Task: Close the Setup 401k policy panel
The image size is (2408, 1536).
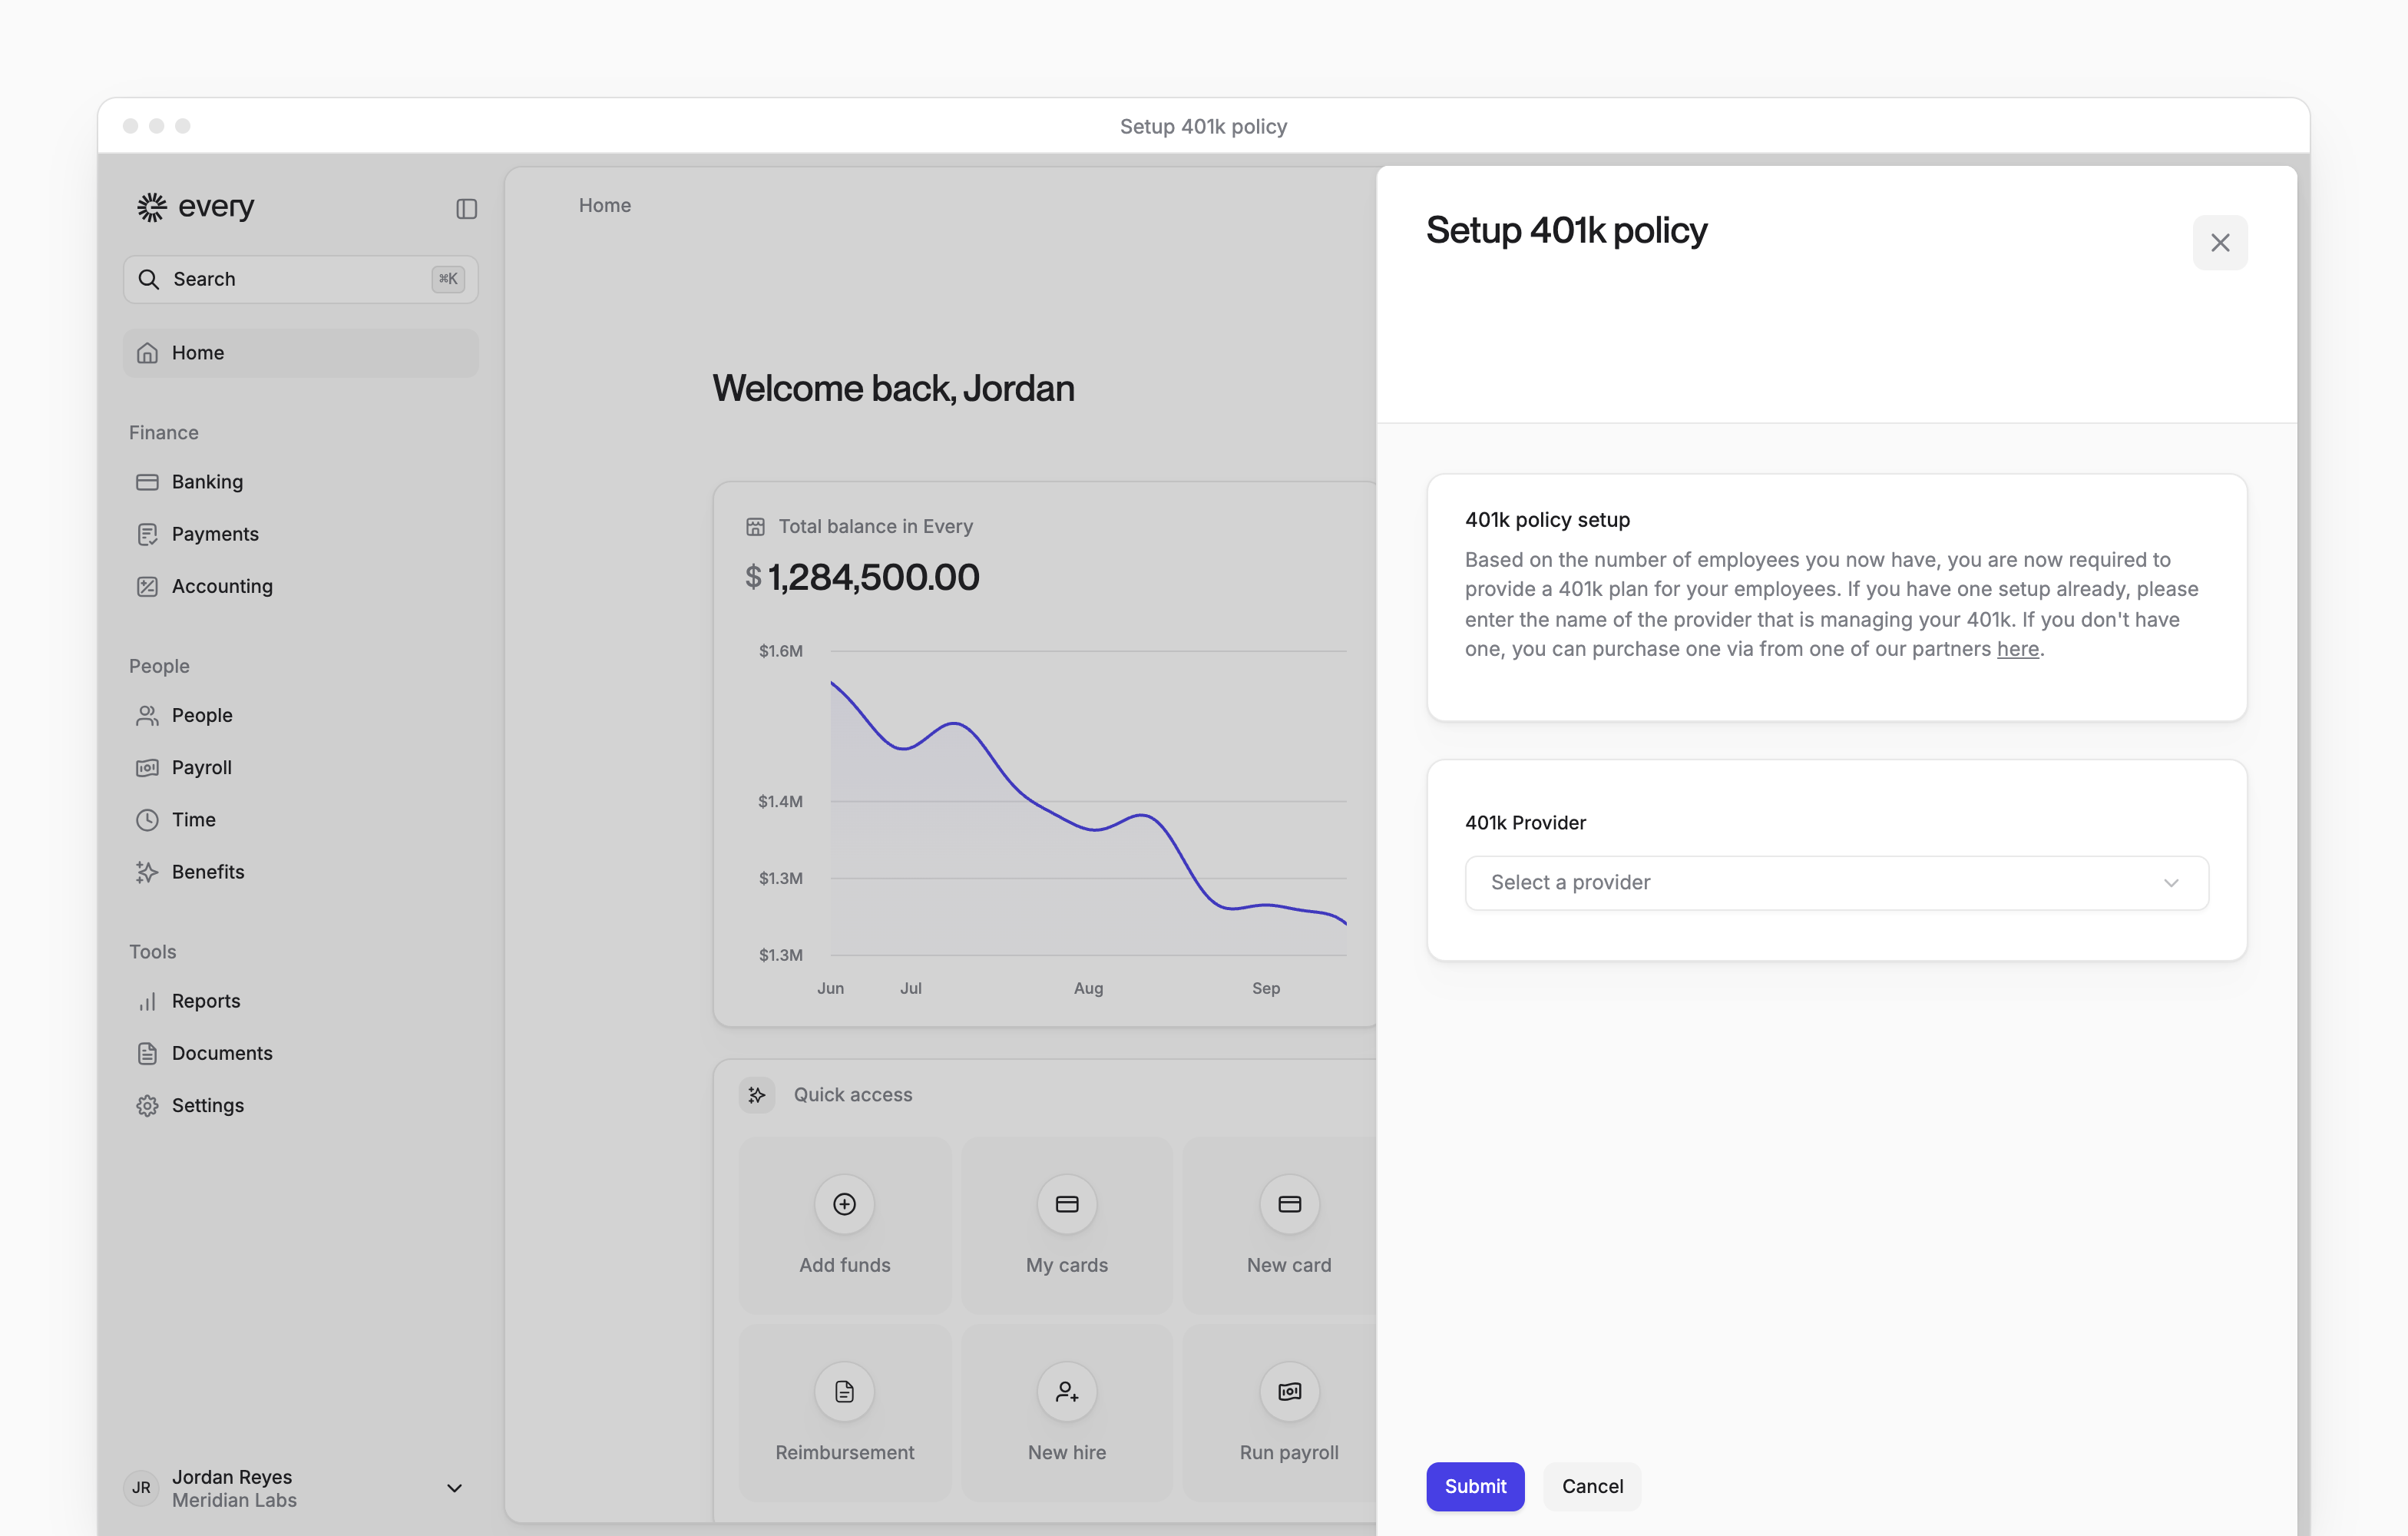Action: click(2220, 242)
